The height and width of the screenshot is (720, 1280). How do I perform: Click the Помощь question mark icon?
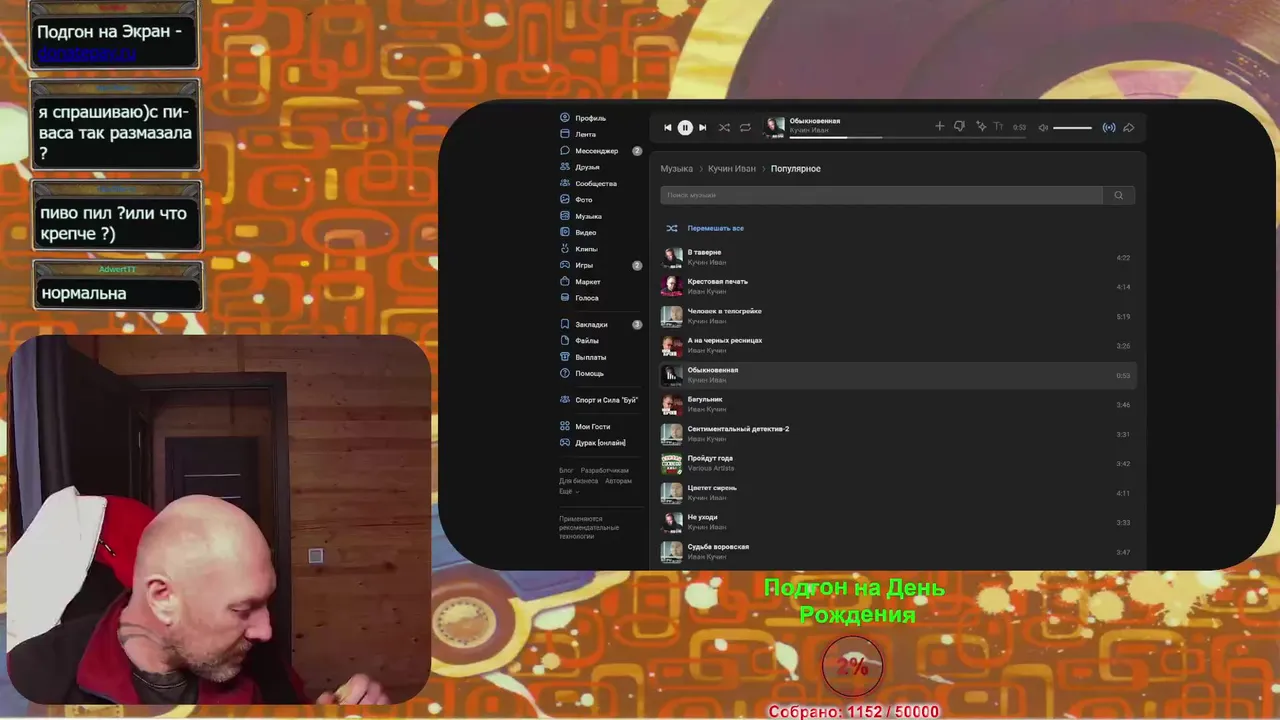pos(565,373)
